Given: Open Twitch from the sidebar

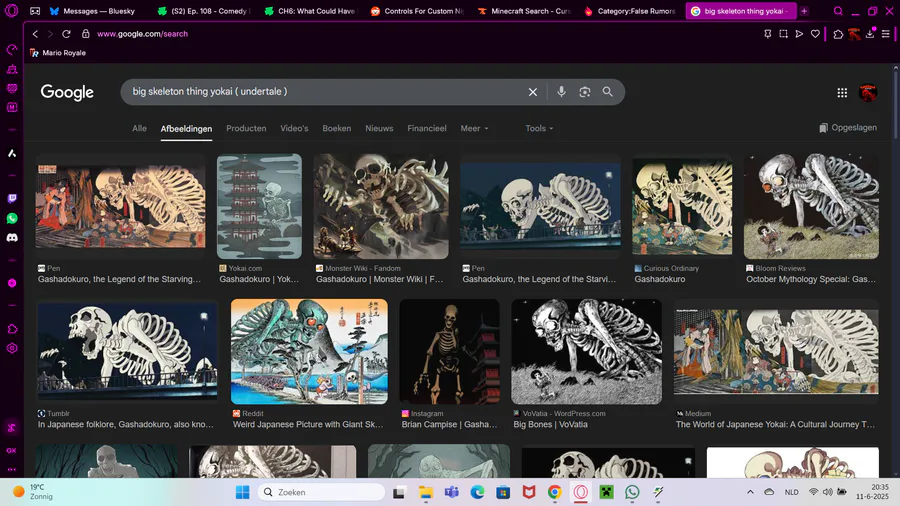Looking at the screenshot, I should (12, 198).
